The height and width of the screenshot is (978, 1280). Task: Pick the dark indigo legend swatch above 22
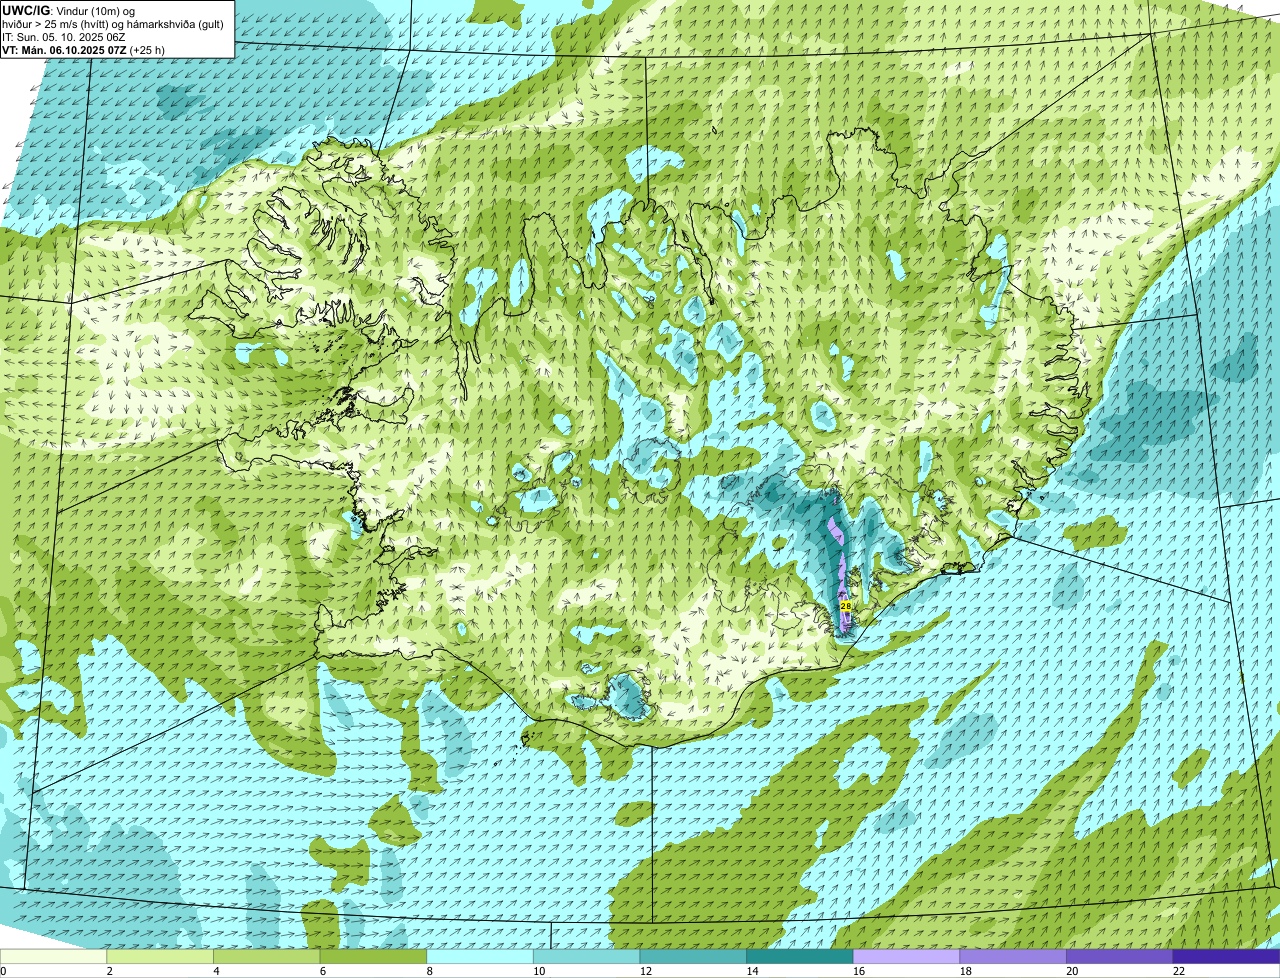(x=1226, y=956)
